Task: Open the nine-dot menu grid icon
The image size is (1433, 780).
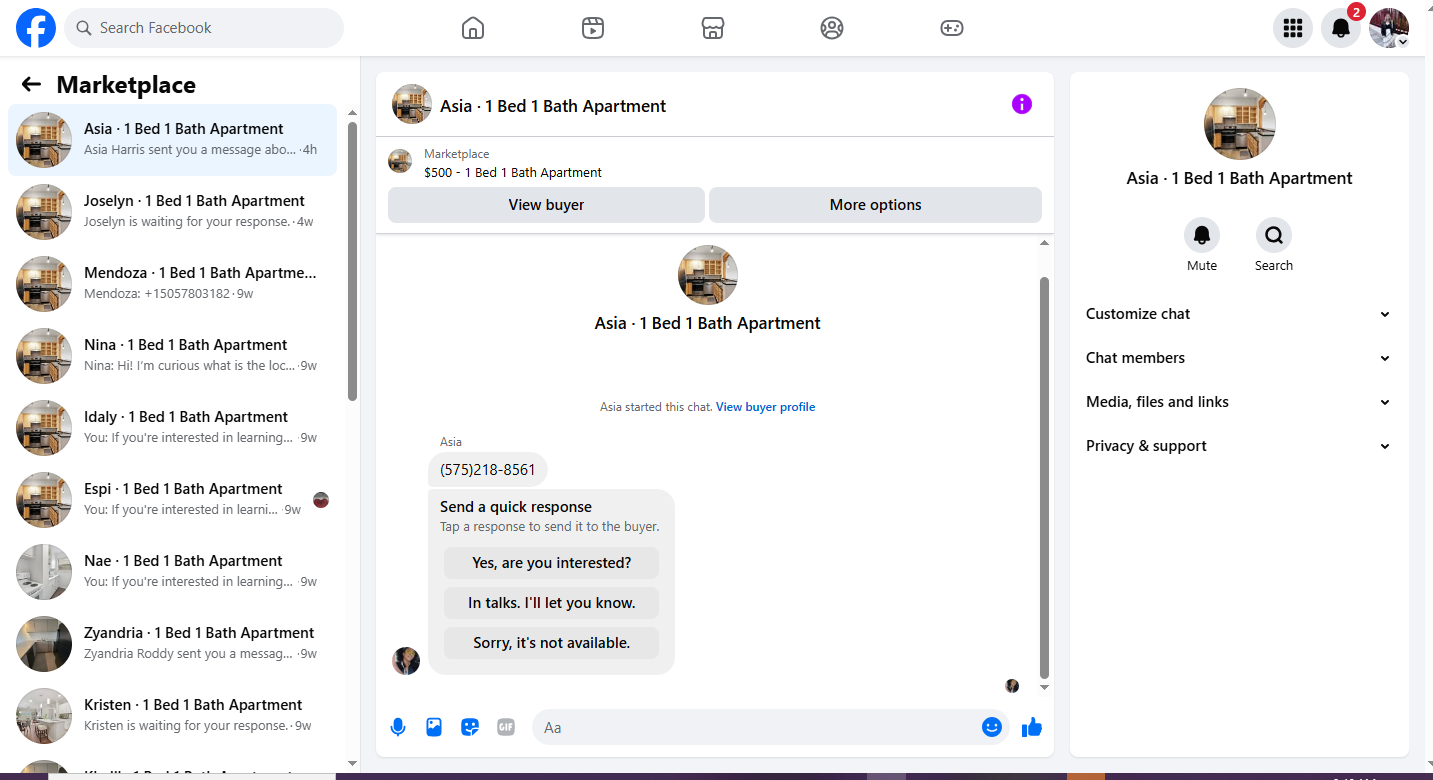Action: 1293,28
